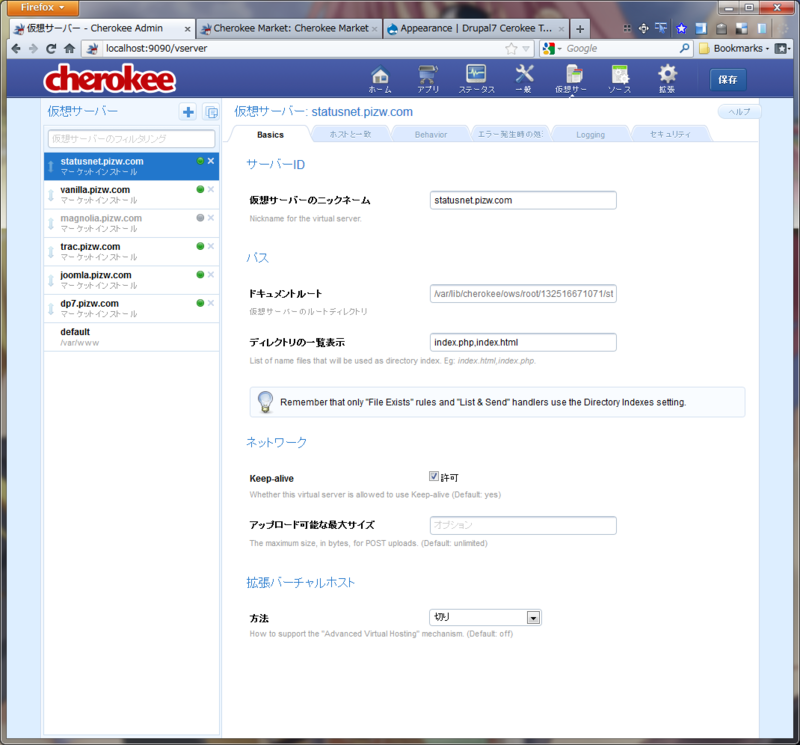Screen dimensions: 800x745
Task: Switch to the Basics tab
Action: [x=270, y=135]
